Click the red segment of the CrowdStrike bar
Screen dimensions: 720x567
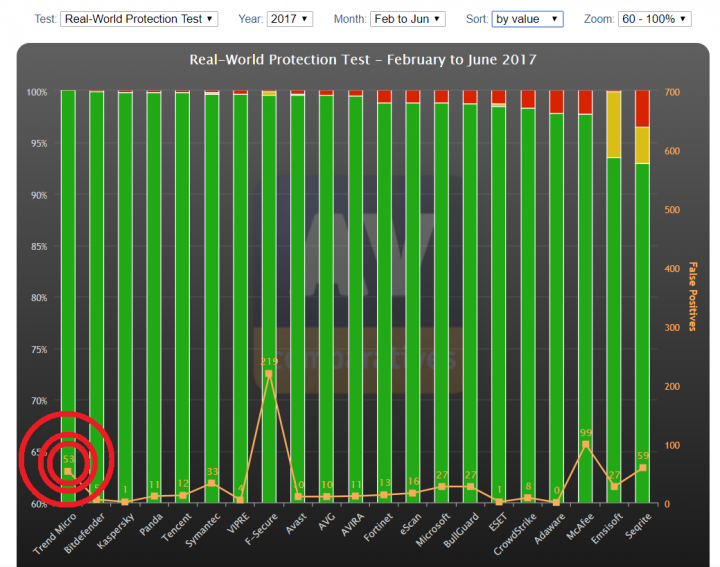528,99
